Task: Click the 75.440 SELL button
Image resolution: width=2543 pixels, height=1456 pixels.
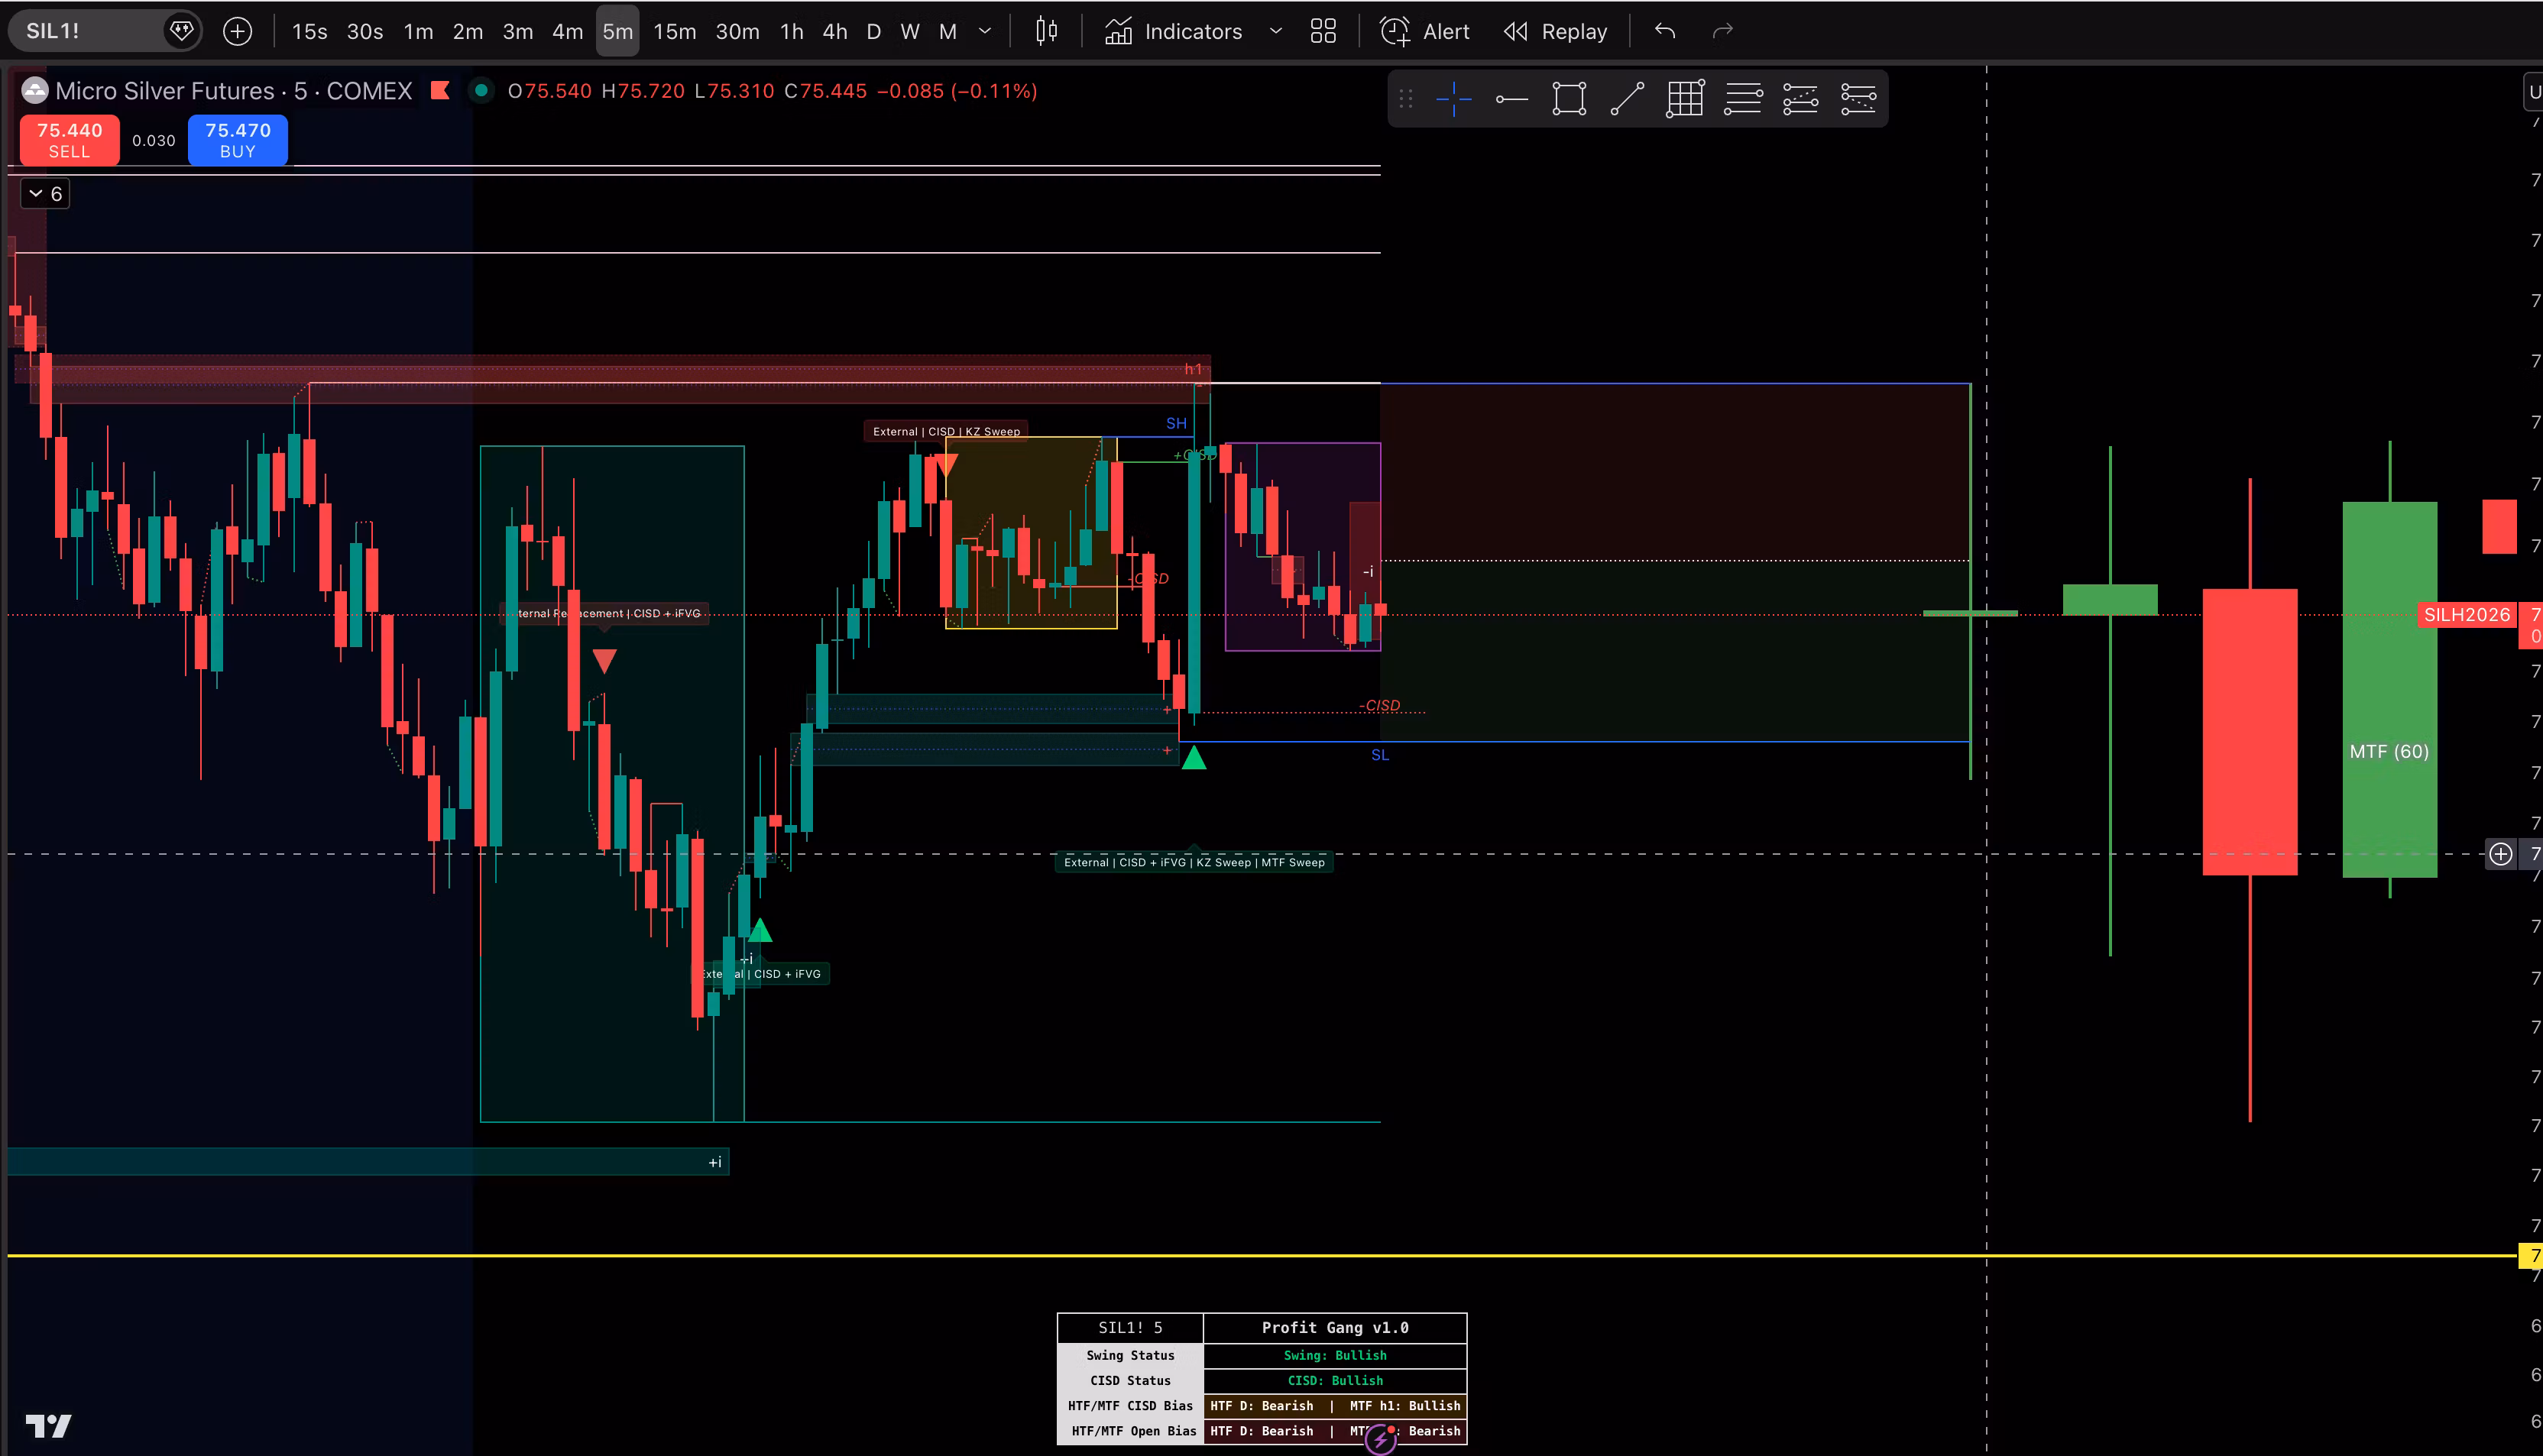Action: pos(69,140)
